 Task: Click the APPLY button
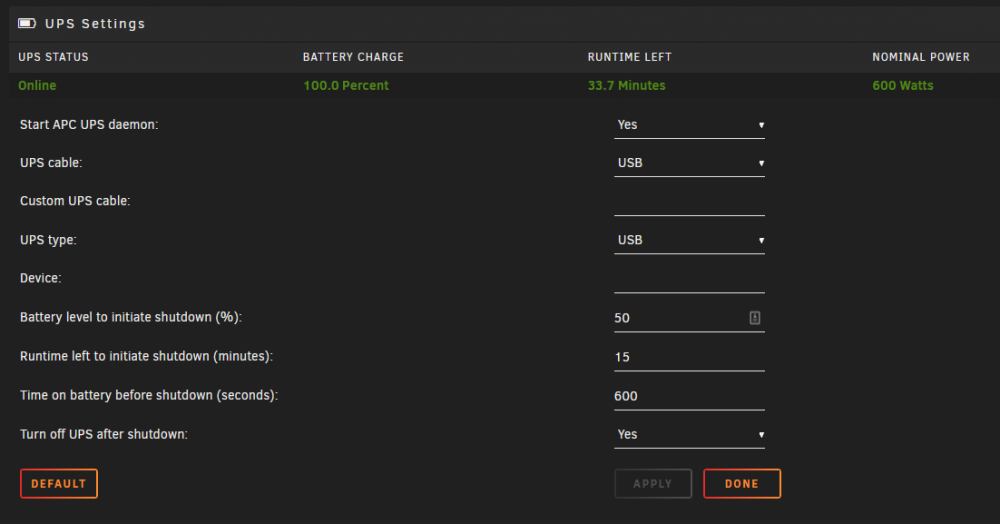click(653, 484)
